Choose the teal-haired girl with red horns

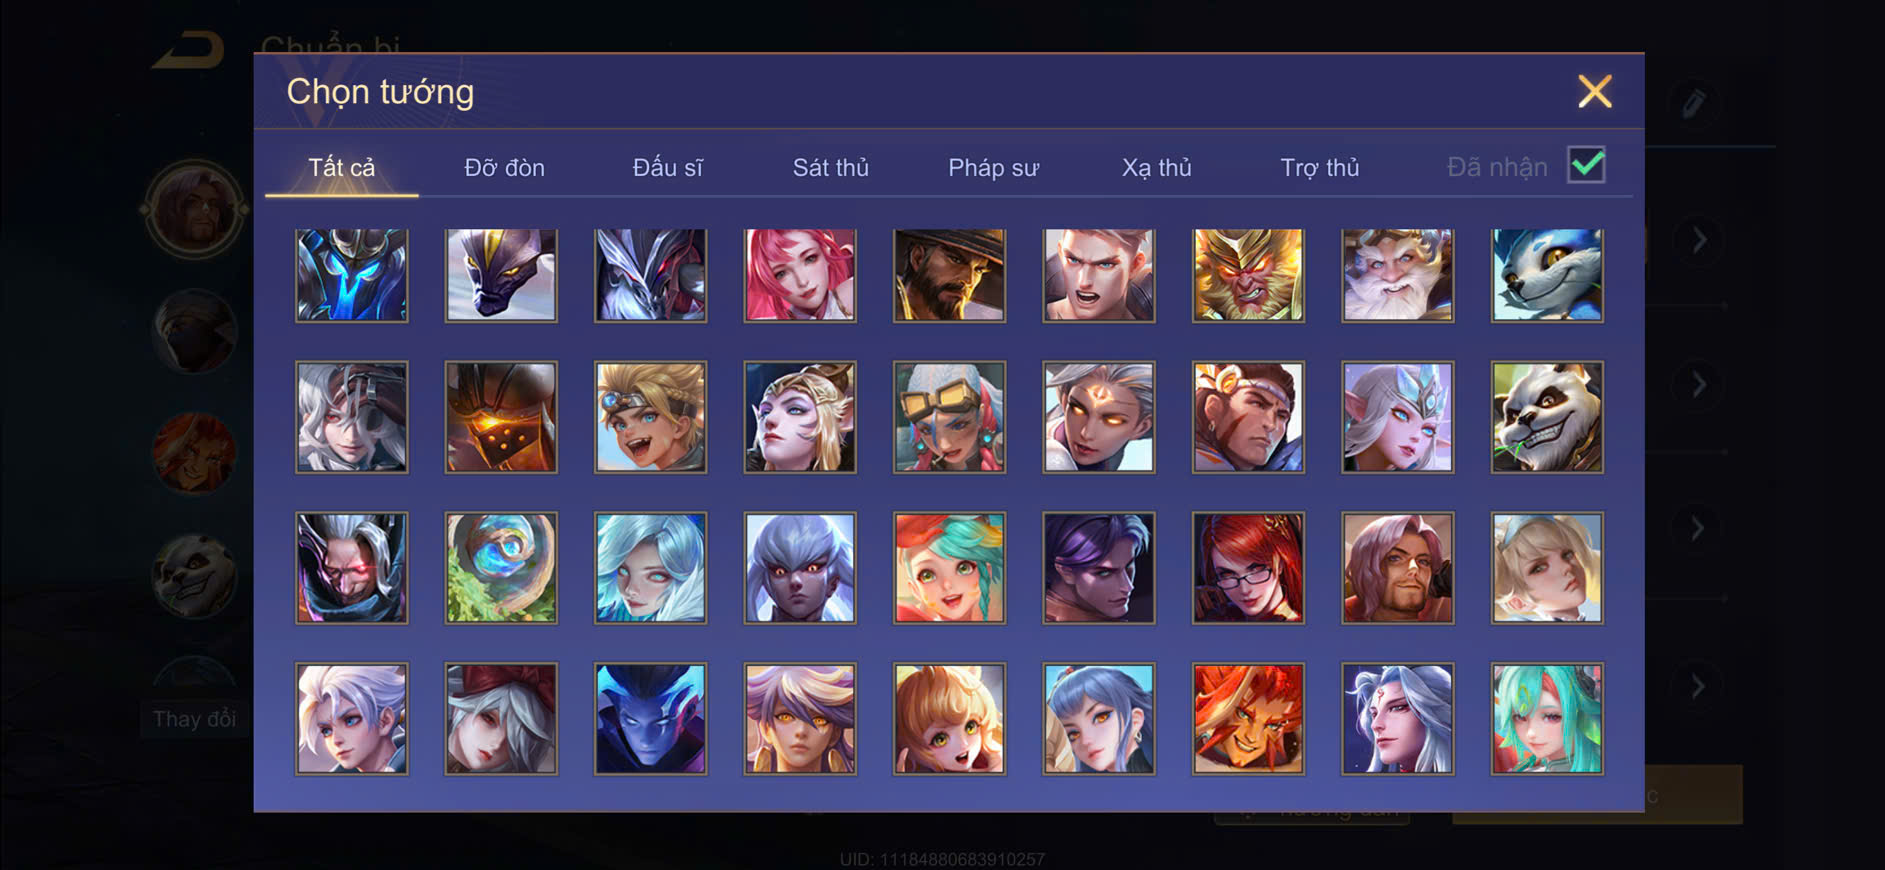[1547, 718]
